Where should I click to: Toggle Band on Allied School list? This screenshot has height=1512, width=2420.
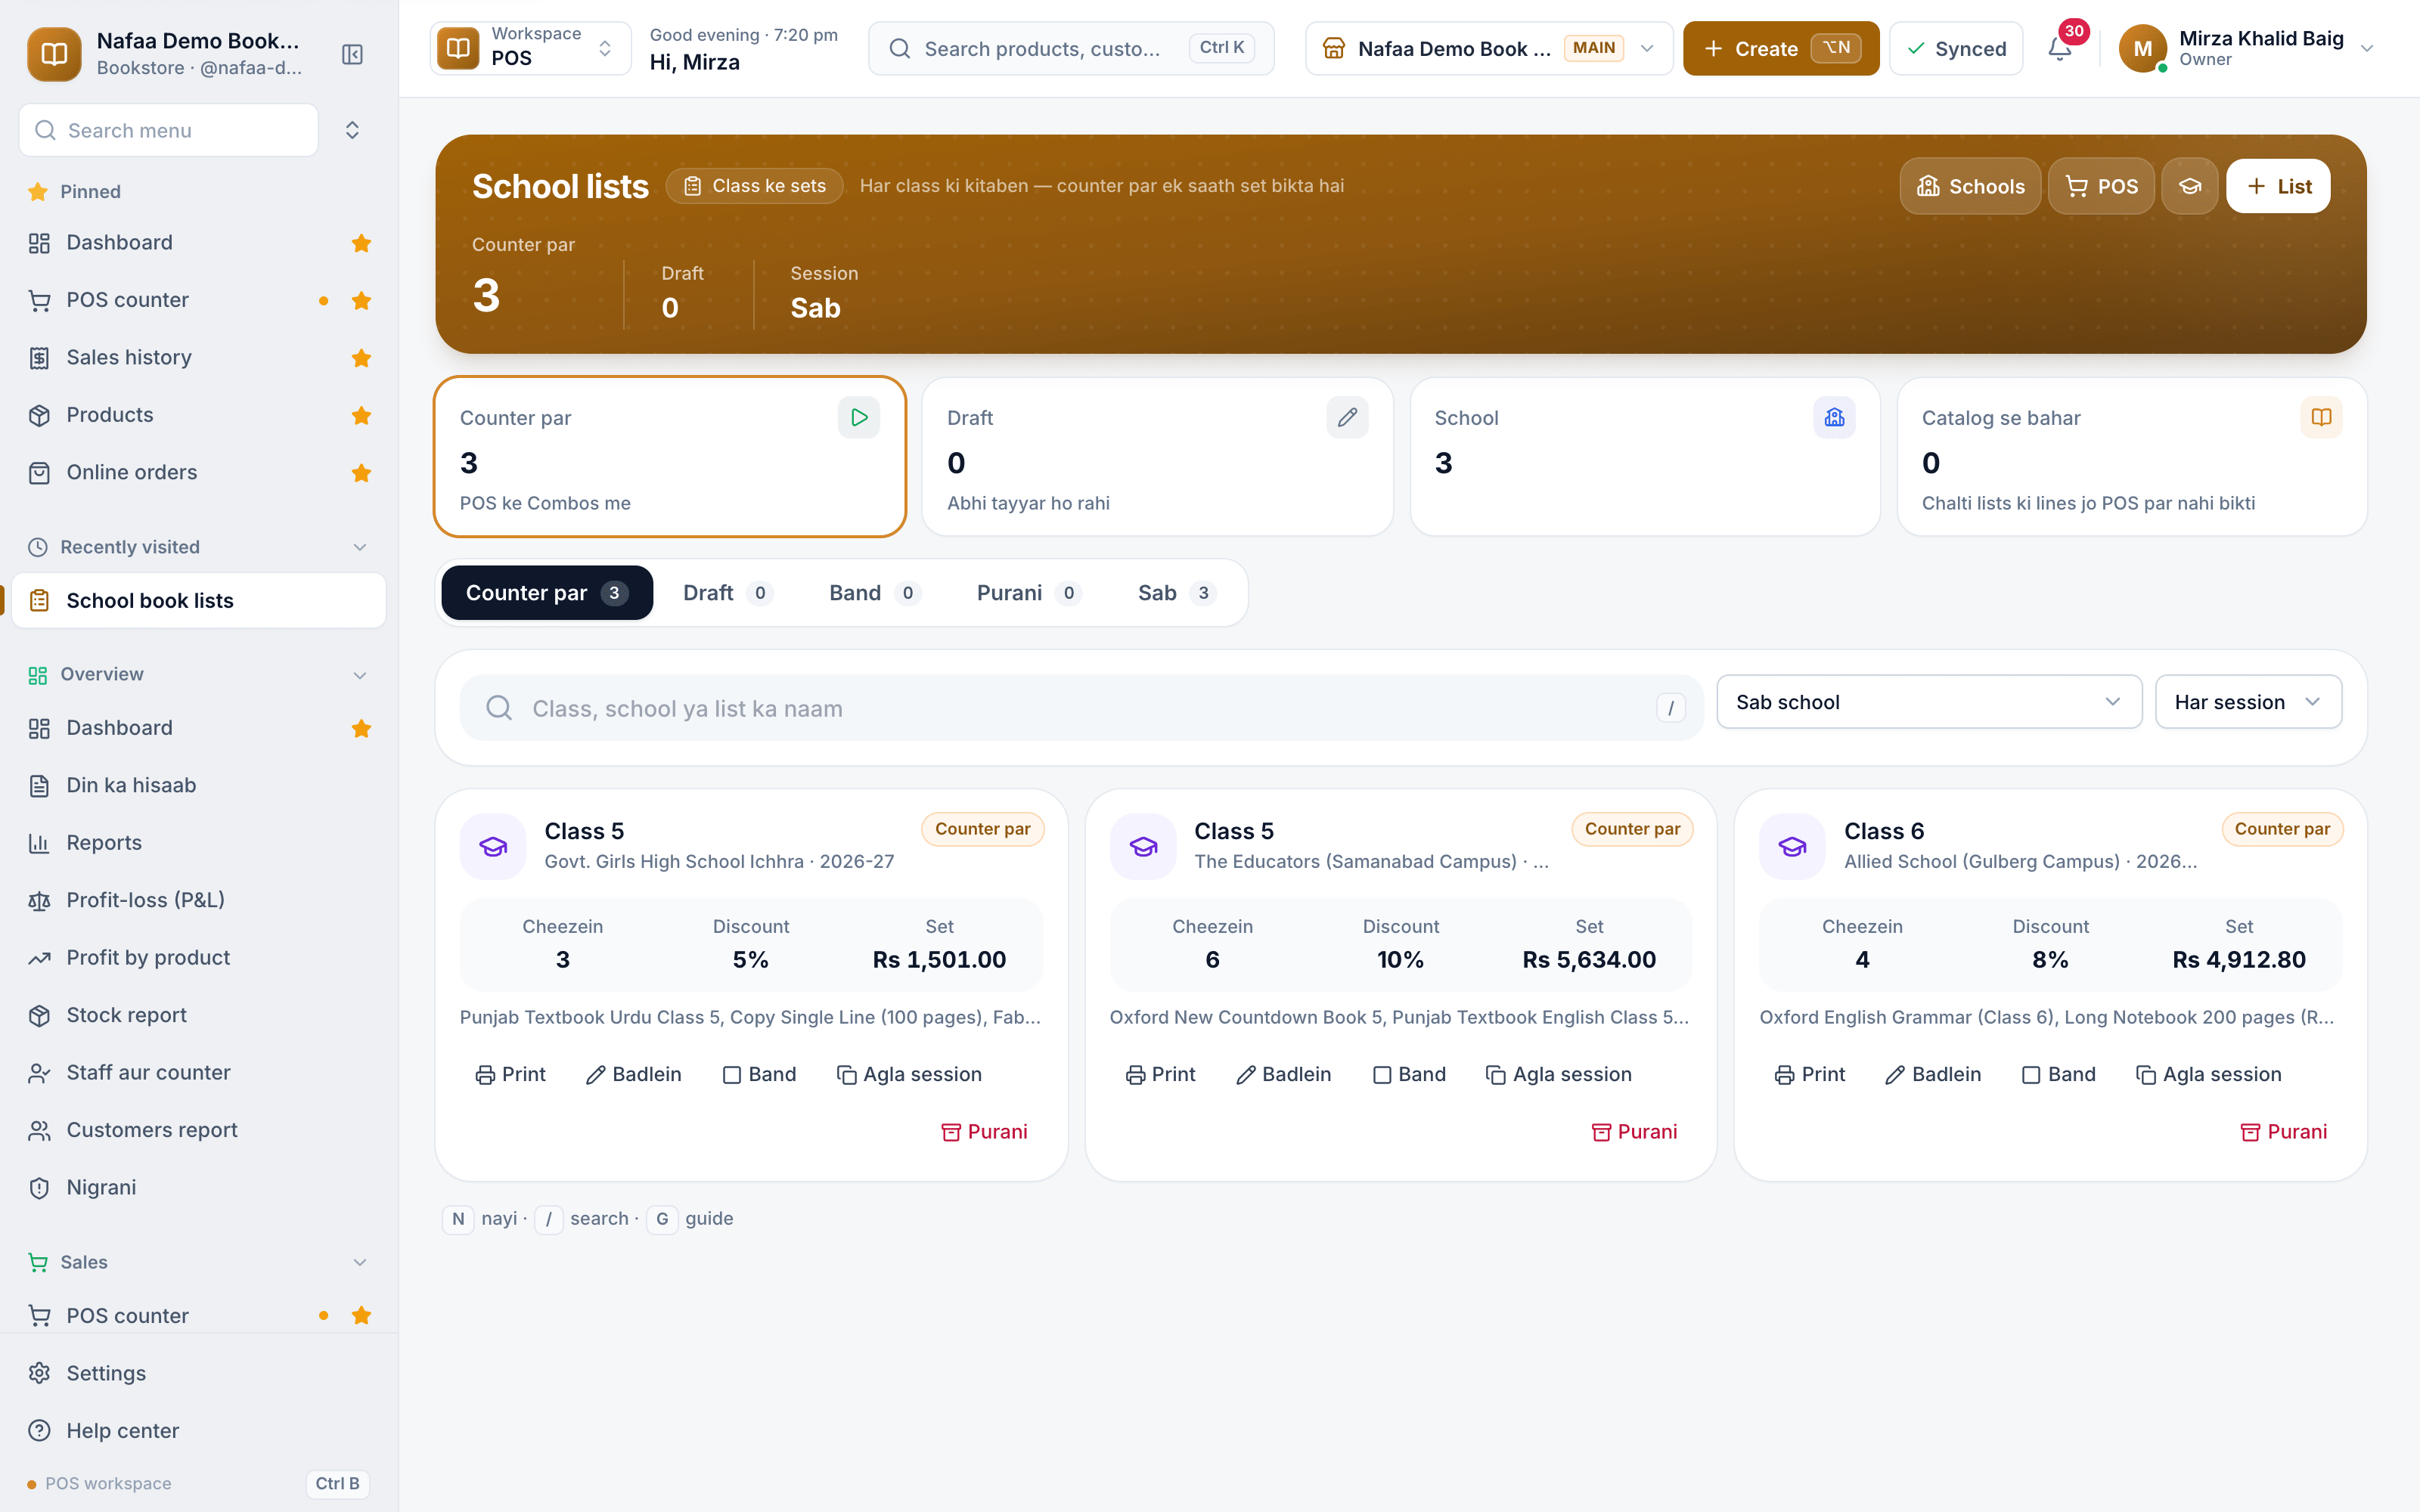pos(2059,1074)
